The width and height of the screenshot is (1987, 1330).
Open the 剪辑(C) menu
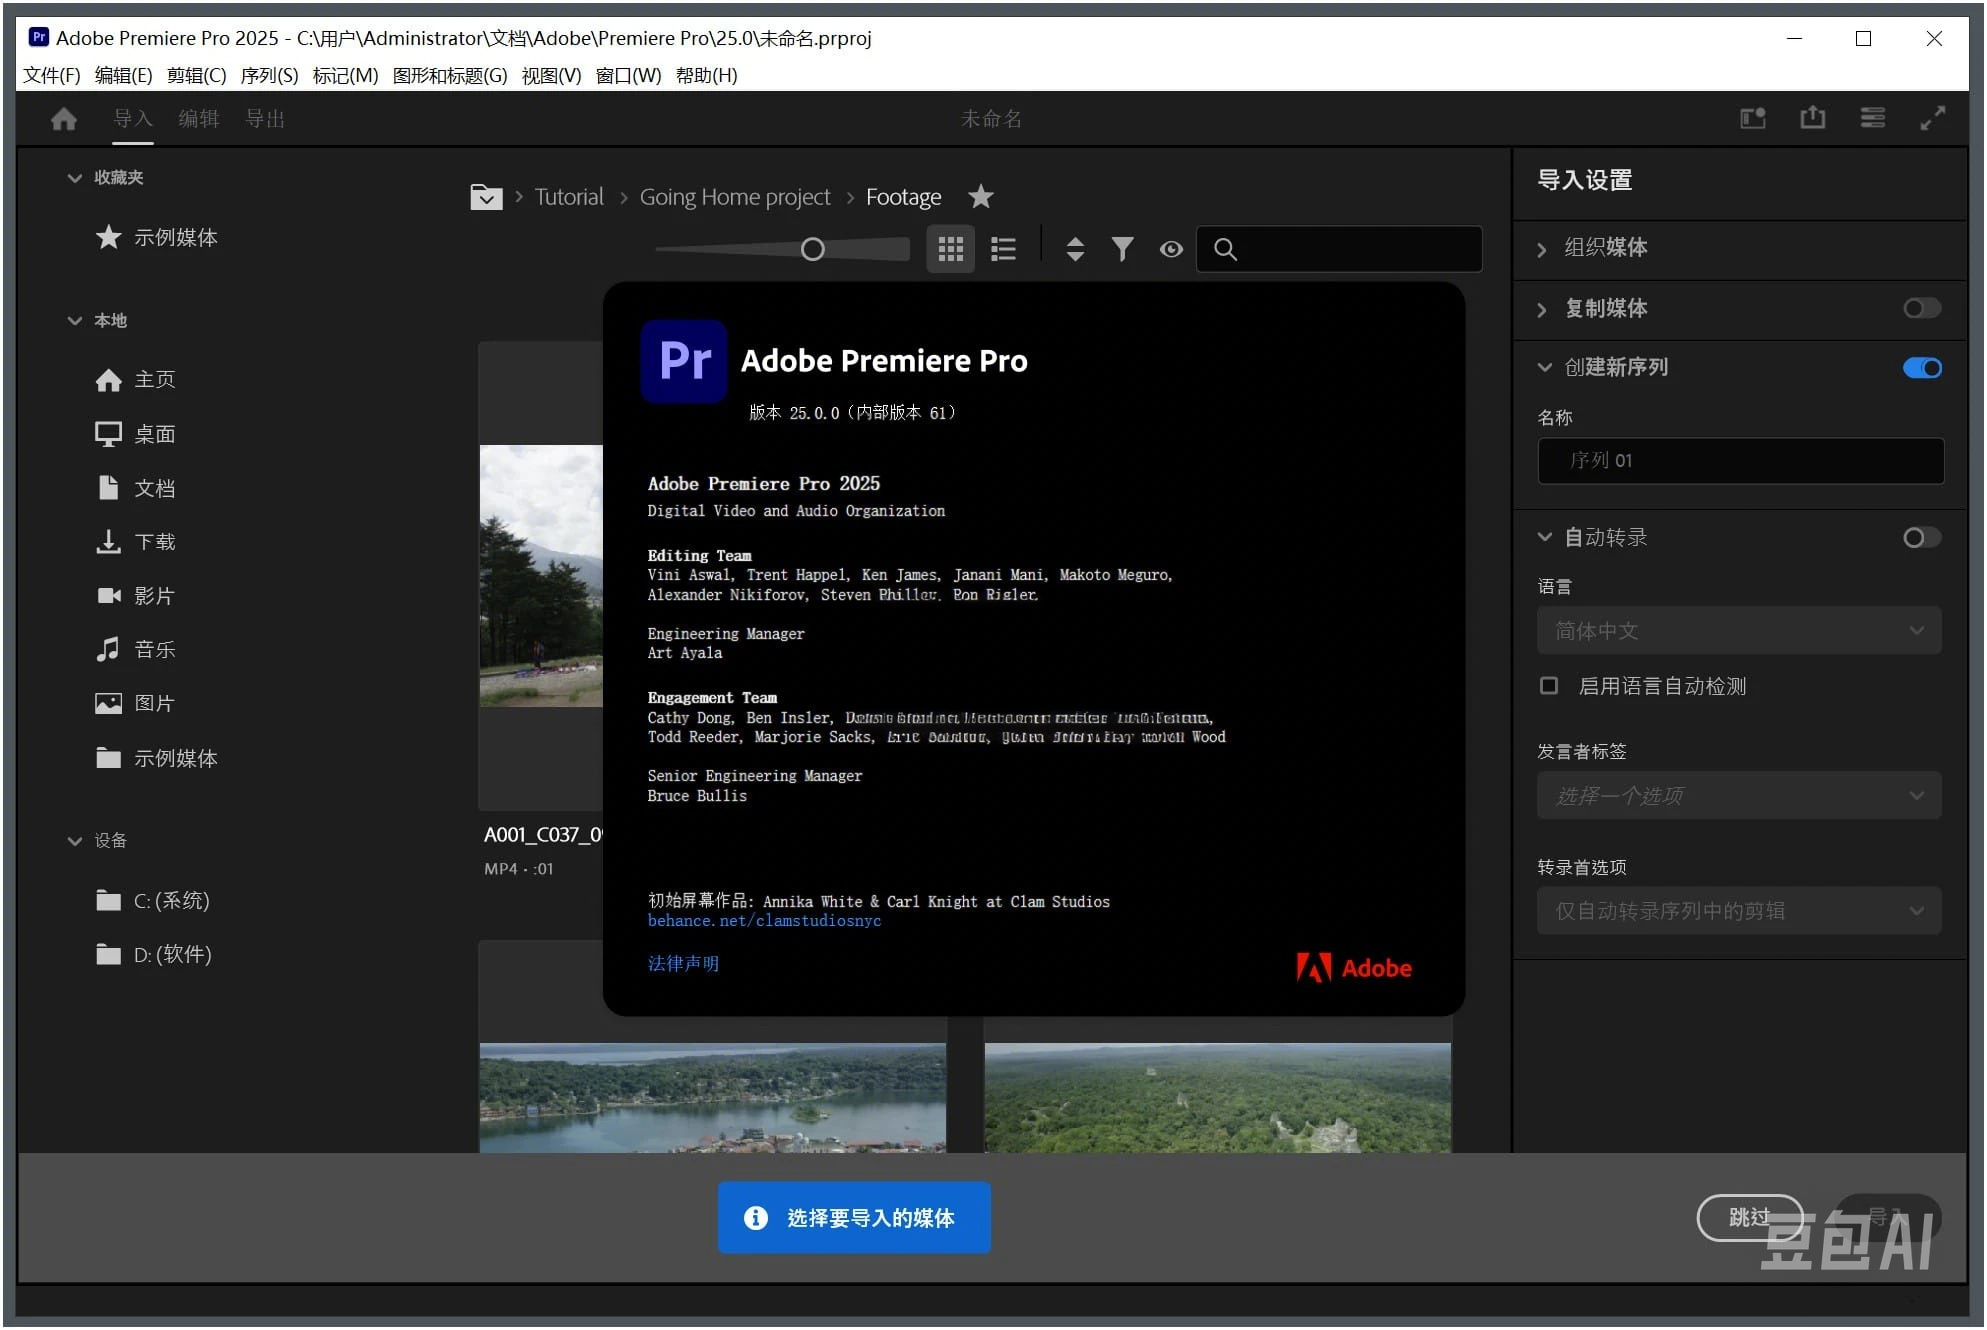coord(197,75)
